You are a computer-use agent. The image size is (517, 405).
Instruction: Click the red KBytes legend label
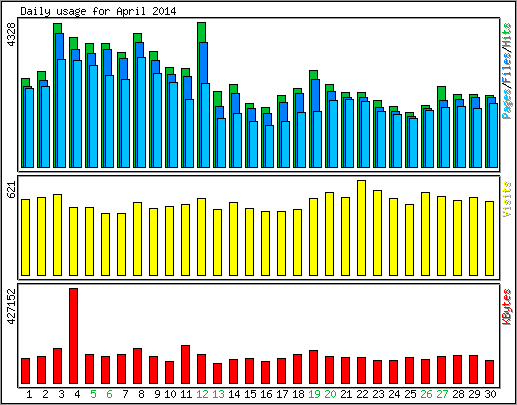point(507,307)
